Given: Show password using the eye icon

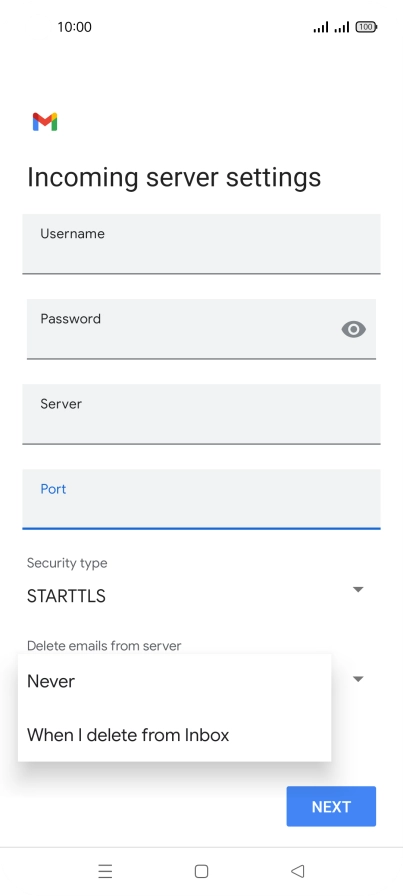Looking at the screenshot, I should [x=353, y=329].
